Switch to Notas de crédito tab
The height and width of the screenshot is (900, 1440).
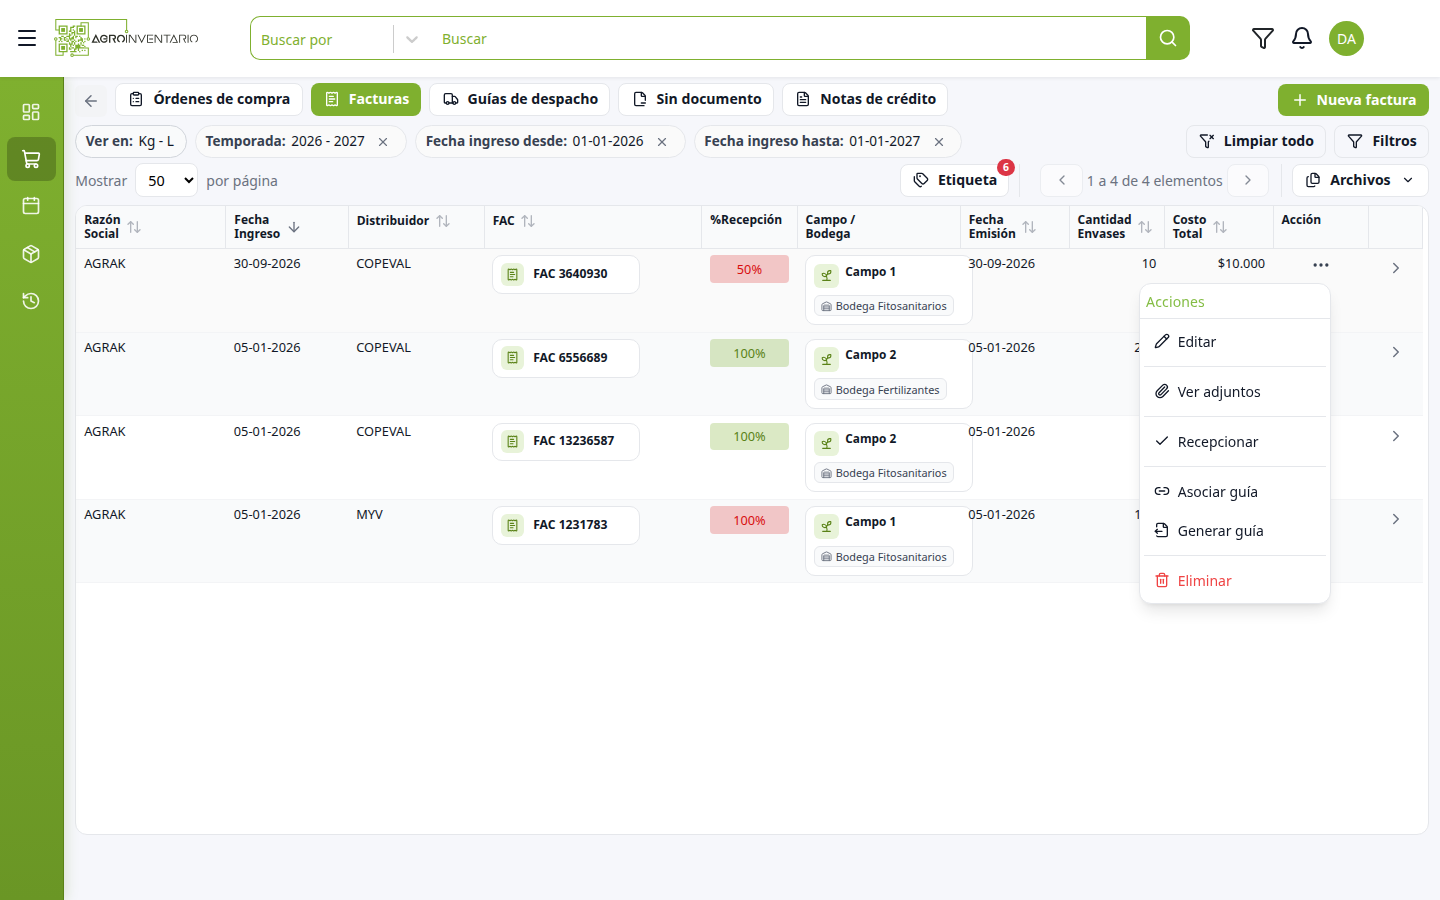click(865, 99)
